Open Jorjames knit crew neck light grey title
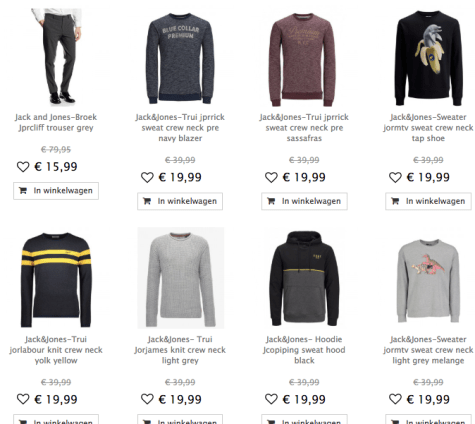 180,350
